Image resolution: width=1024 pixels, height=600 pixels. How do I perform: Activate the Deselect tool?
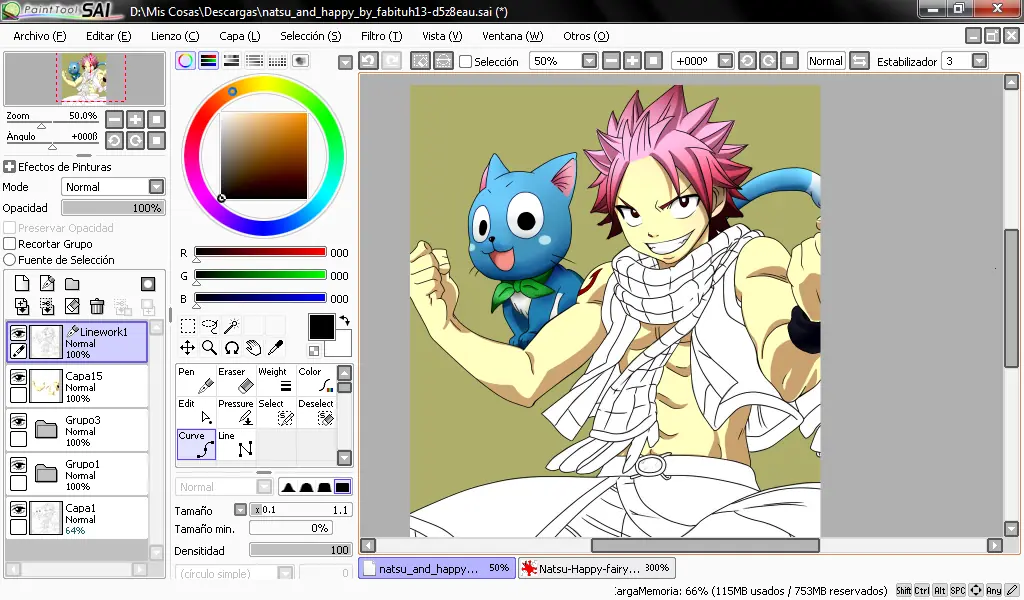tap(316, 413)
